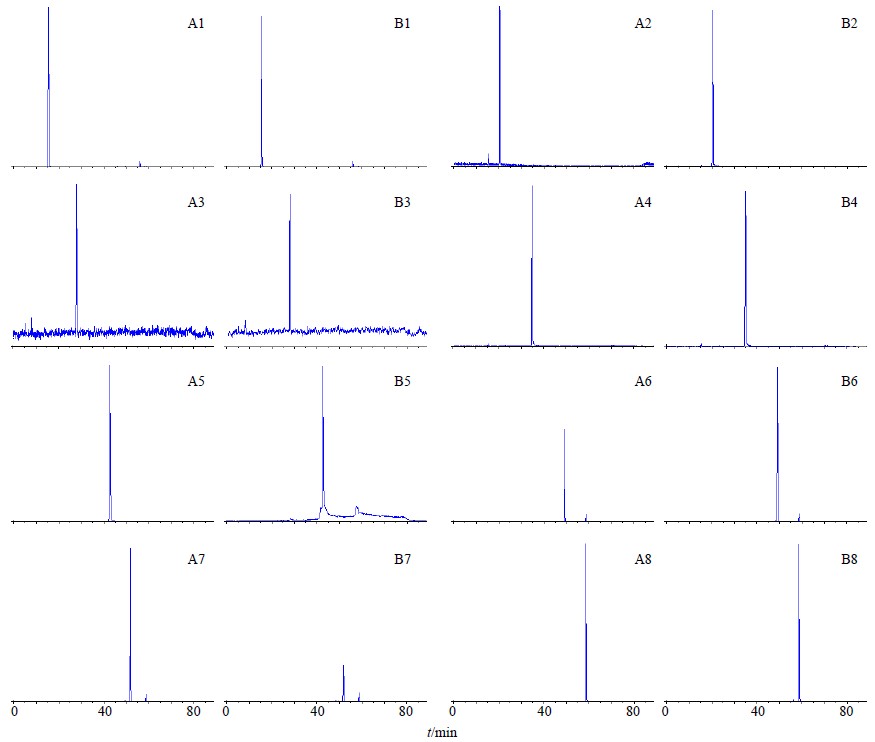Image resolution: width=875 pixels, height=742 pixels.
Task: Click the 40 tick under chromatogram A7
Action: point(104,712)
